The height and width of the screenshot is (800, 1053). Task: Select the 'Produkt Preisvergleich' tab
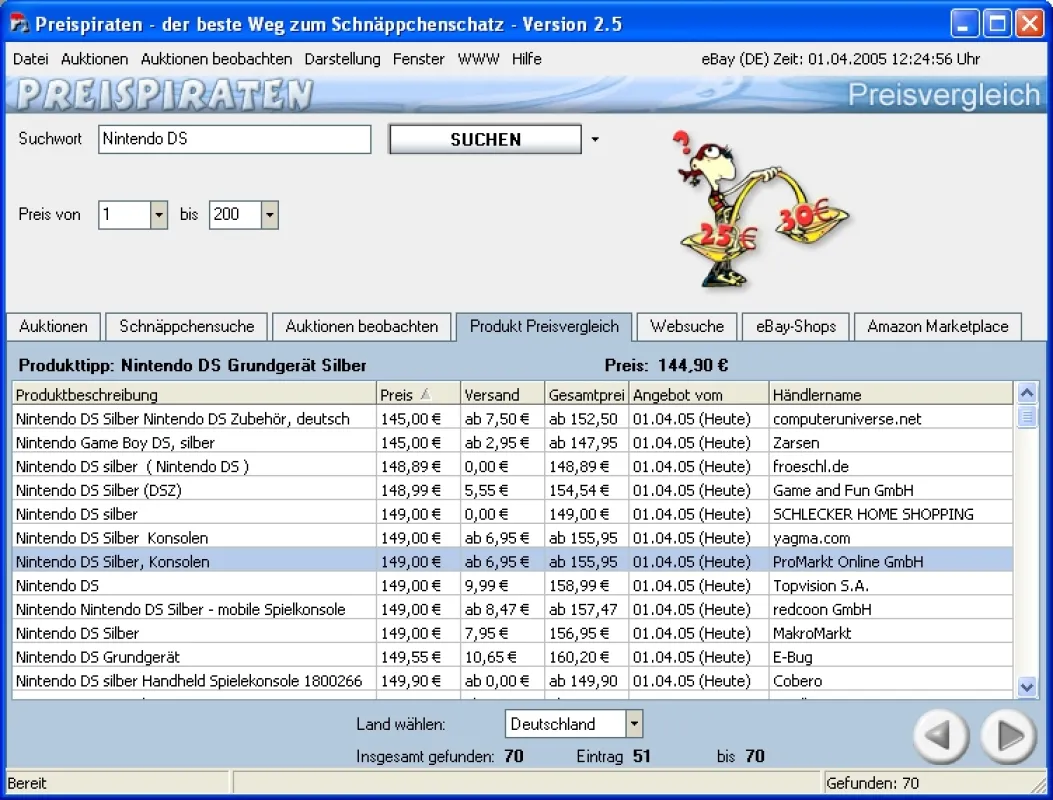pyautogui.click(x=544, y=326)
